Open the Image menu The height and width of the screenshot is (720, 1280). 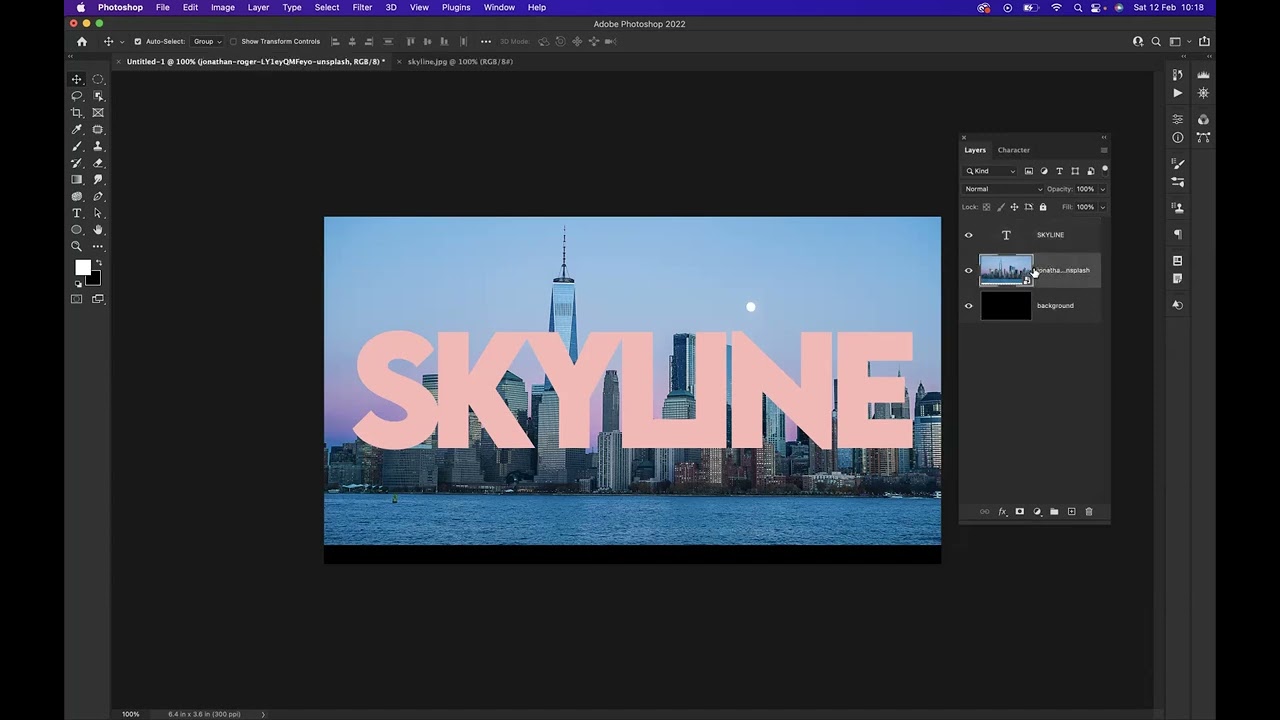coord(222,7)
